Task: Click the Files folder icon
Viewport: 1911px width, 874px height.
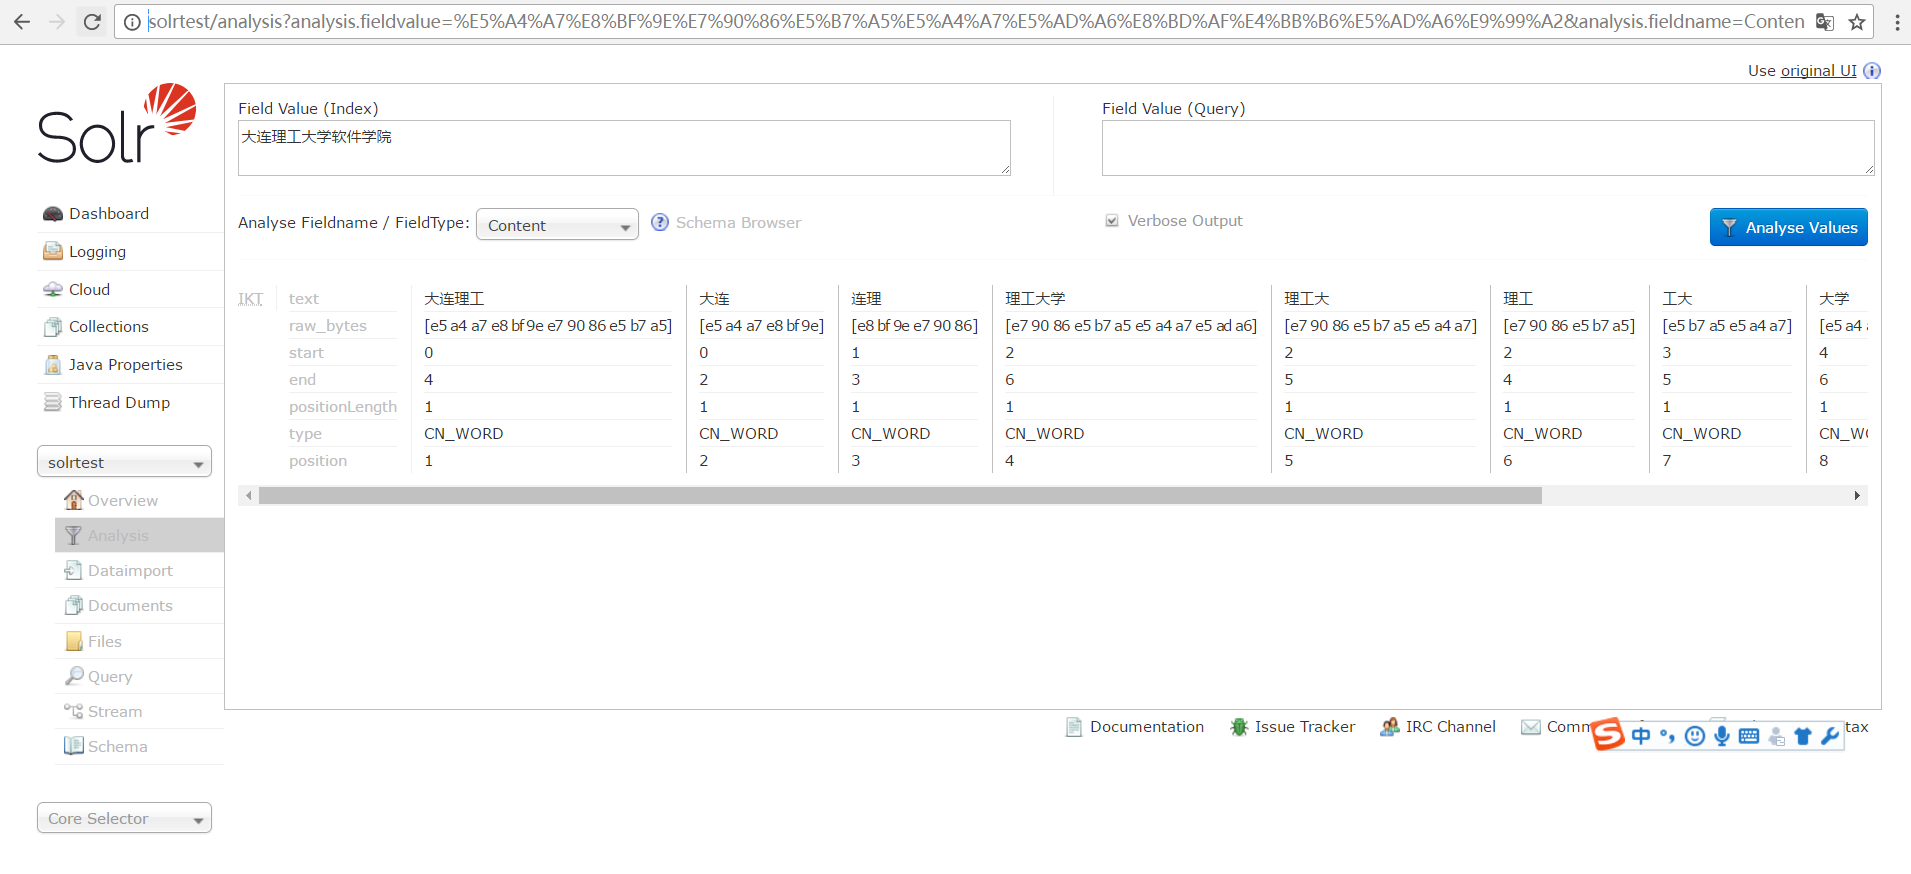Action: [73, 641]
